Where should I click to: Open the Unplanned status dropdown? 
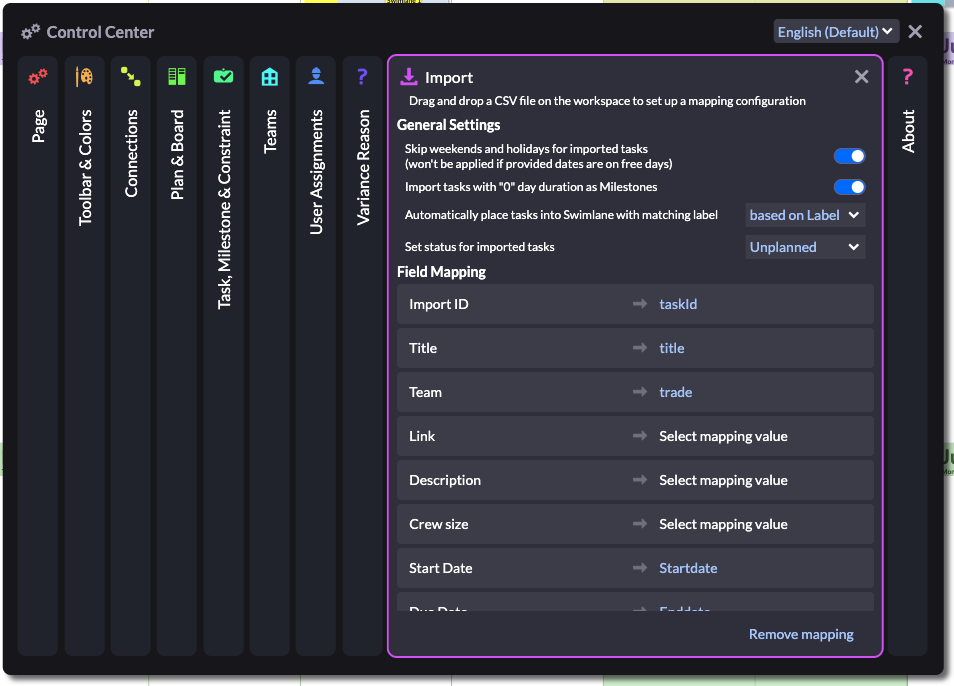[x=805, y=247]
